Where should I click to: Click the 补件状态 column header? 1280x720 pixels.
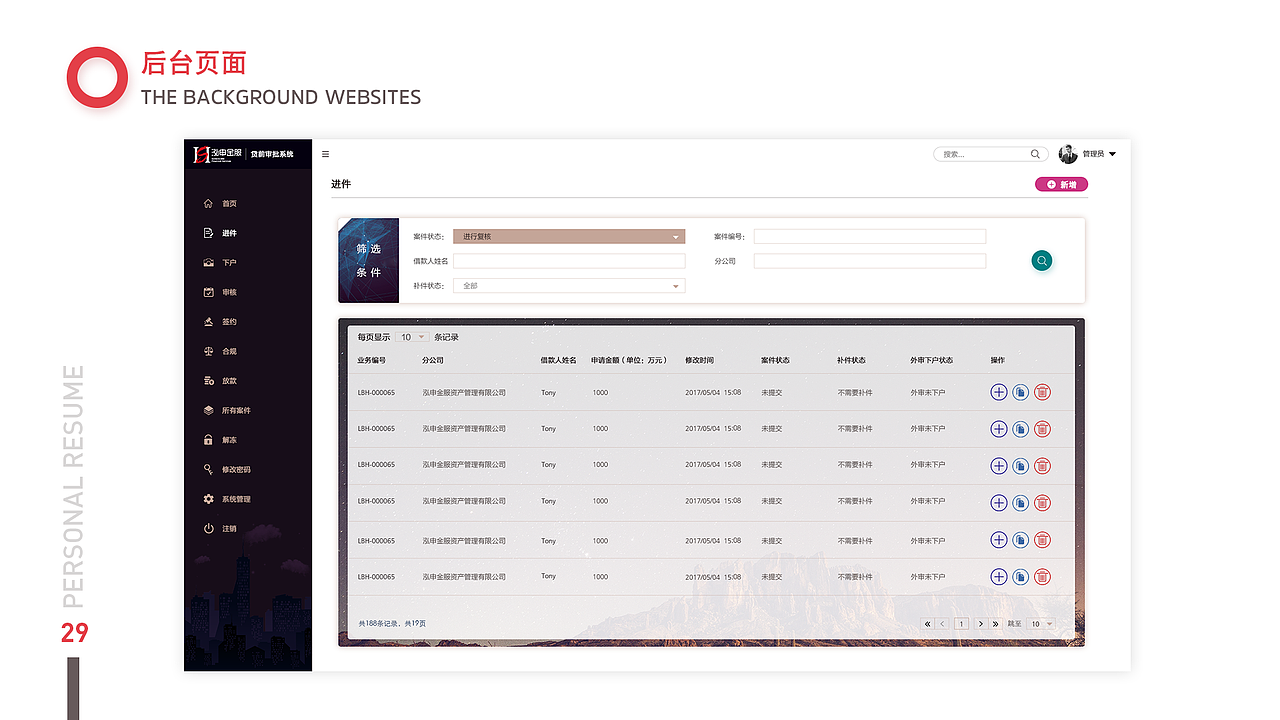[852, 360]
